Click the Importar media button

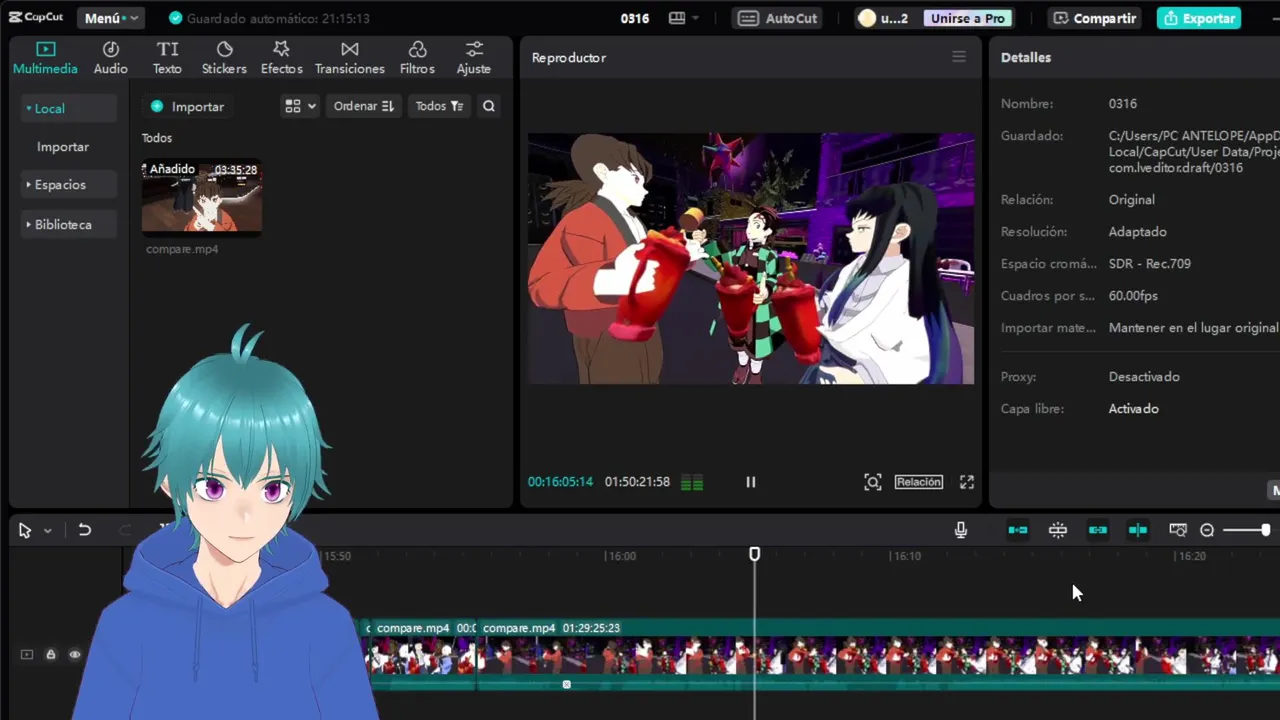pyautogui.click(x=187, y=106)
